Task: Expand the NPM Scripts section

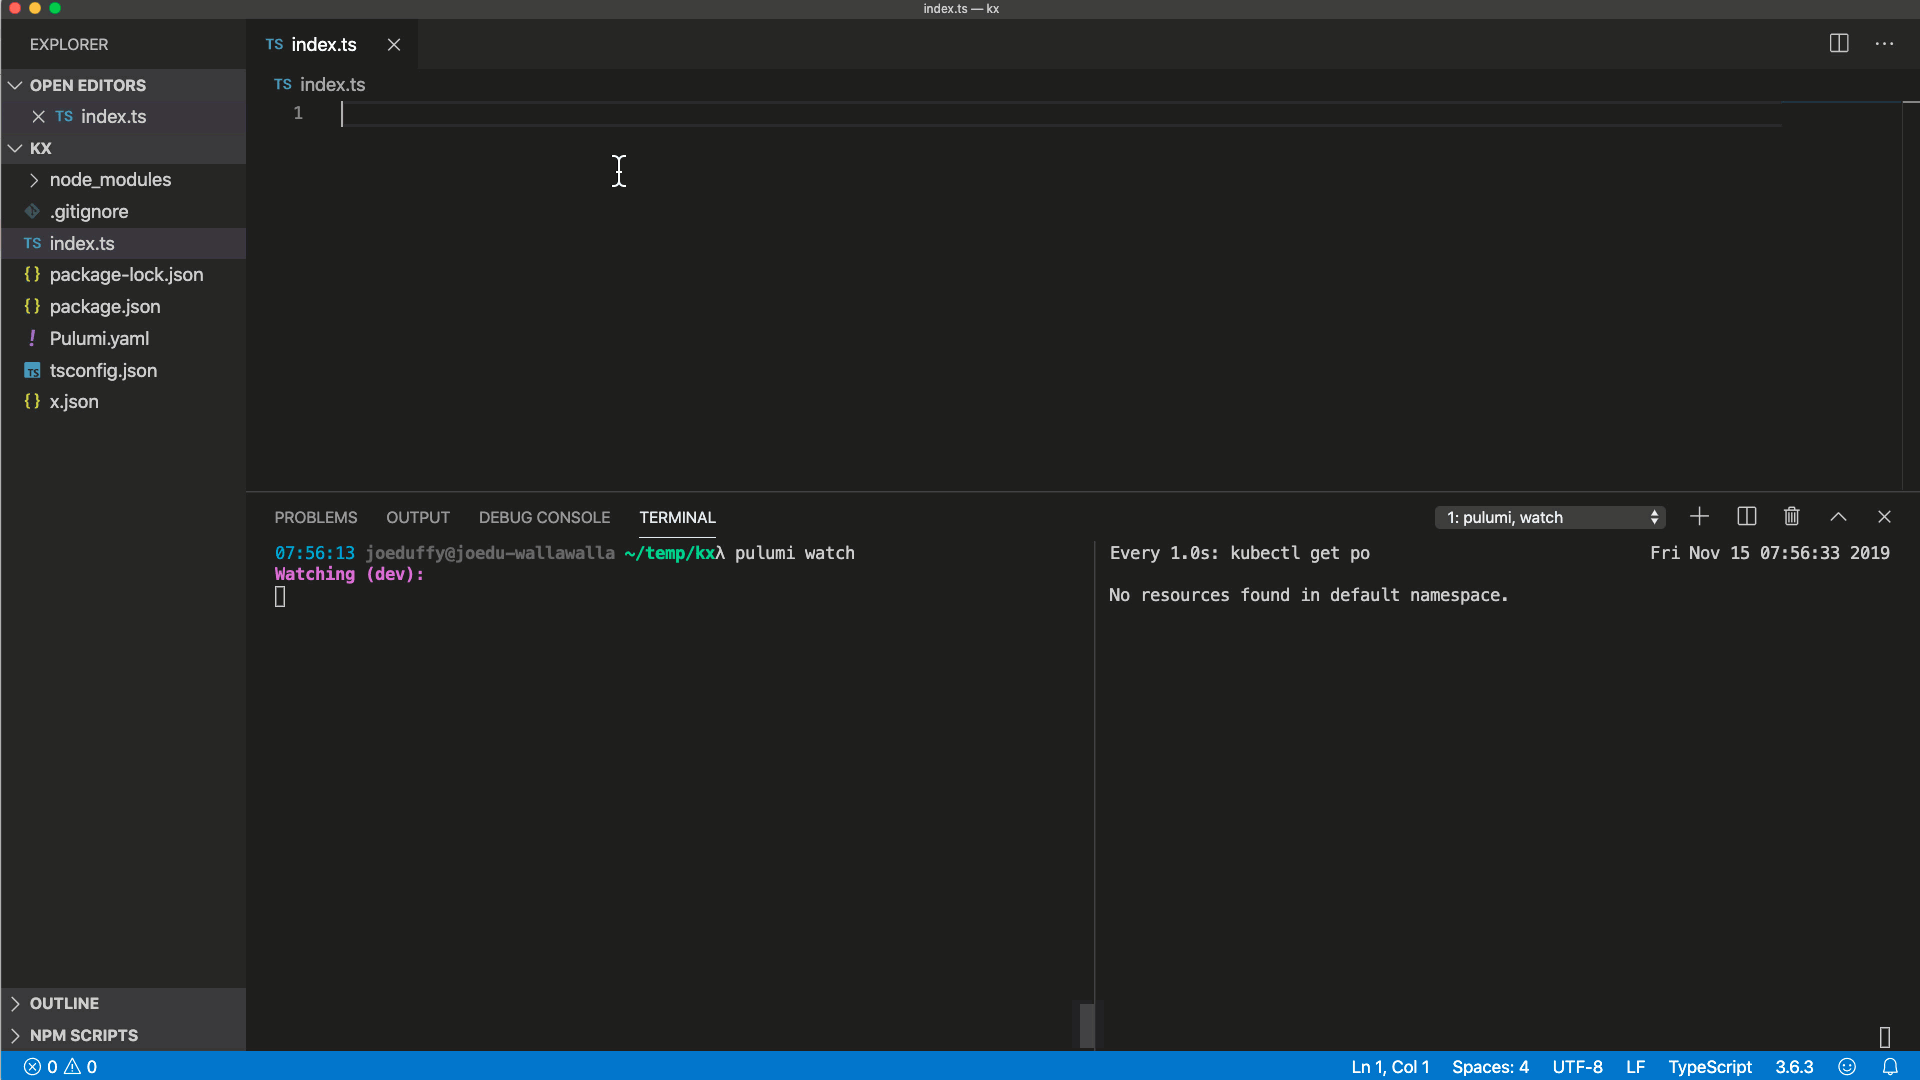Action: click(83, 1035)
